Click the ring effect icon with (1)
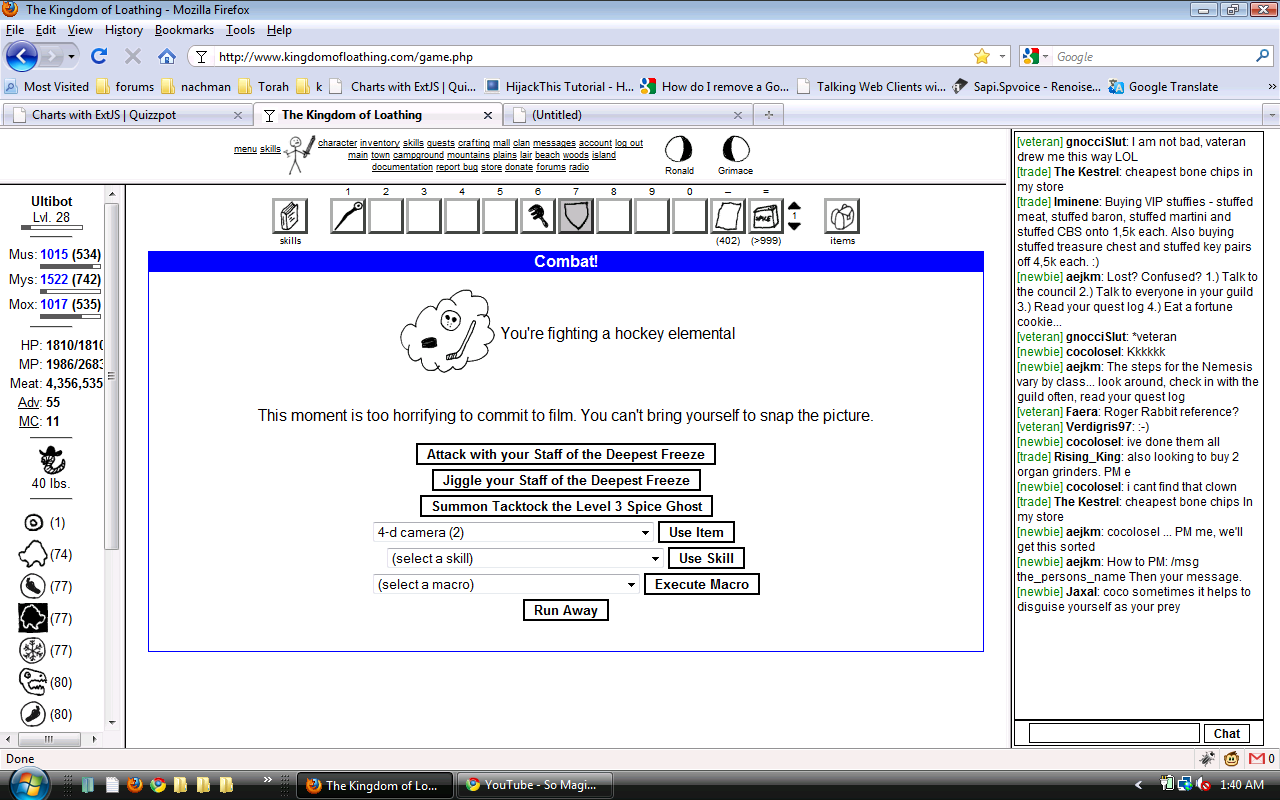Image resolution: width=1280 pixels, height=800 pixels. [33, 522]
